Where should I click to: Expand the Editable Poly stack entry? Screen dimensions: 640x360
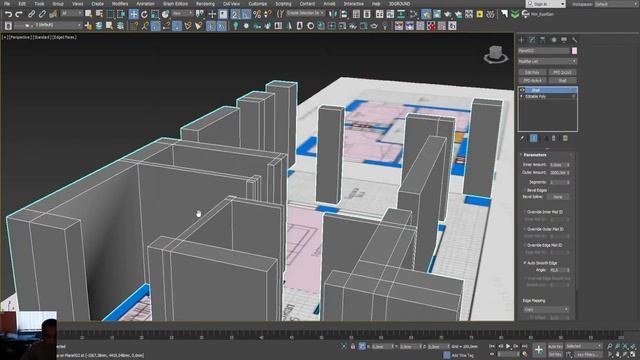coord(522,97)
